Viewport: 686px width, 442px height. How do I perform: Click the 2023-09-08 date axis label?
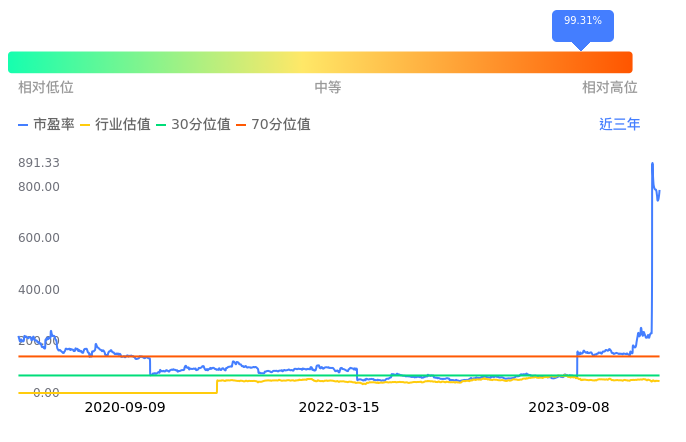[568, 408]
